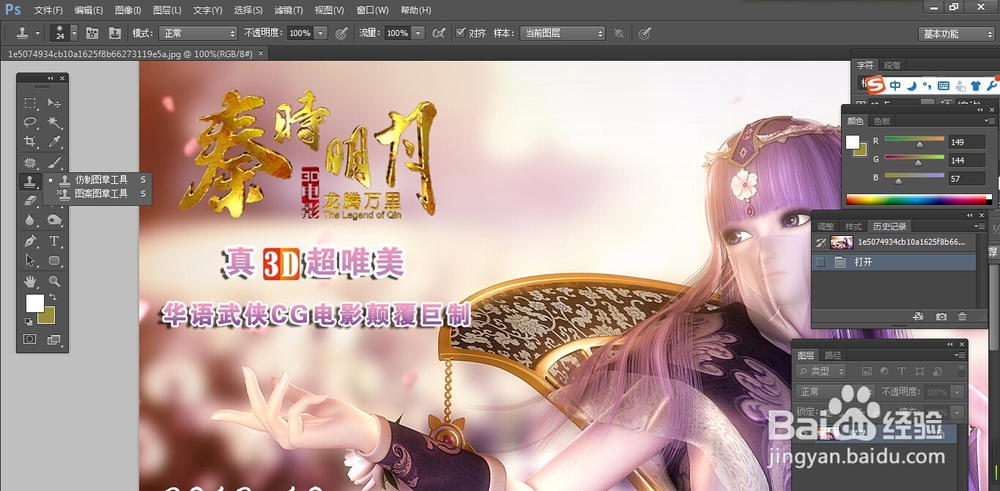Open the 滤镜(T) menu

click(288, 10)
